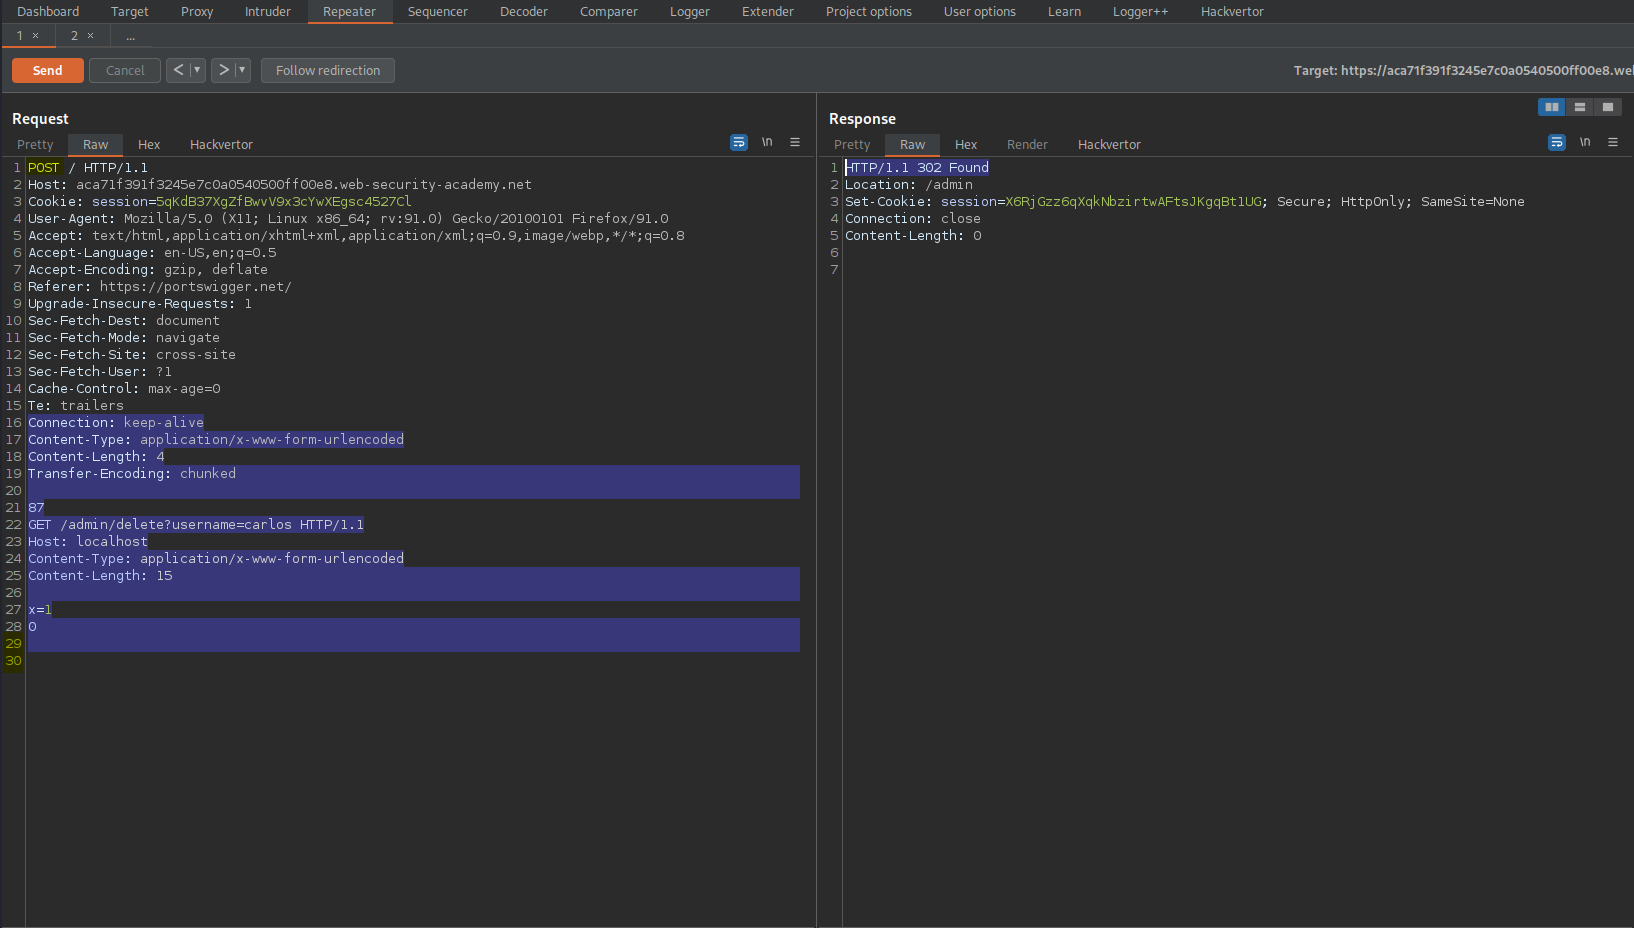This screenshot has height=928, width=1634.
Task: Switch Response view to Render
Action: [1027, 145]
